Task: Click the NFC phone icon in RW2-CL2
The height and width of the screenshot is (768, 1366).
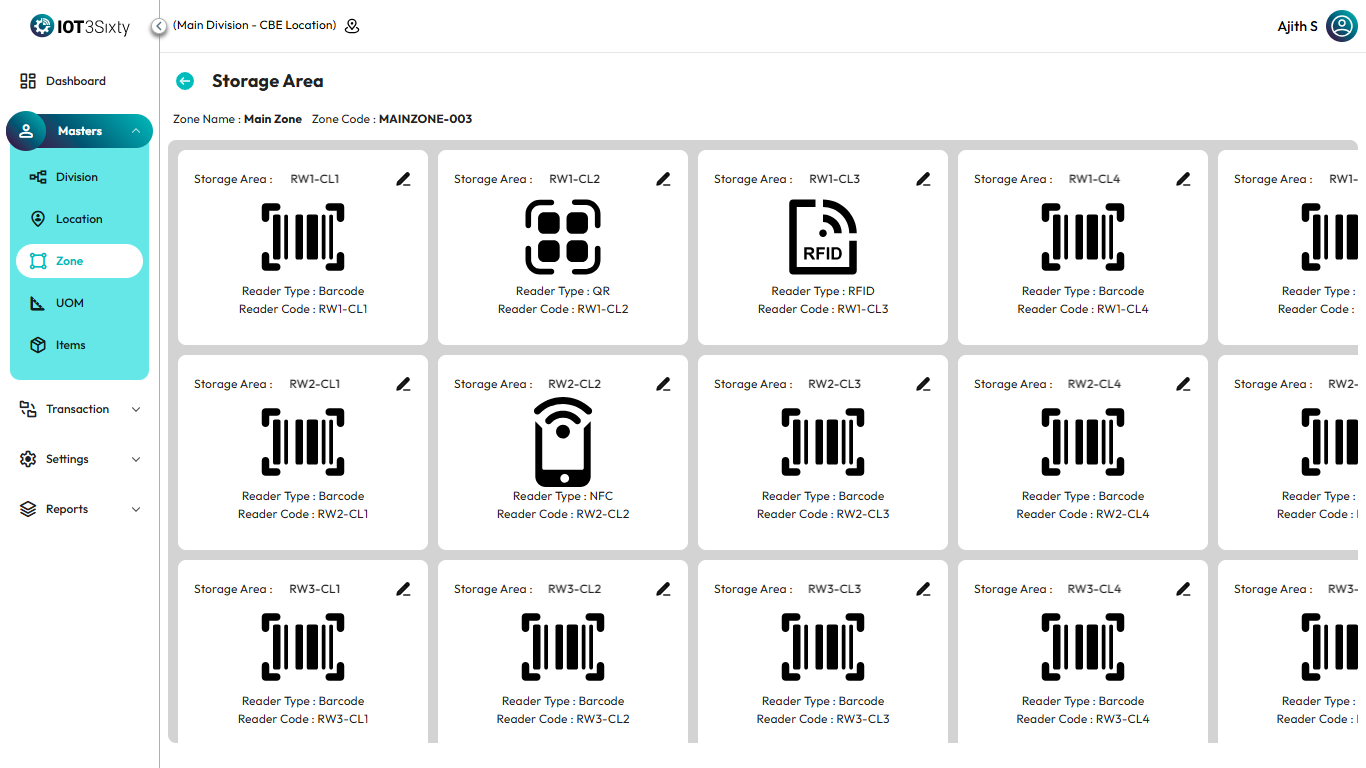Action: 563,441
